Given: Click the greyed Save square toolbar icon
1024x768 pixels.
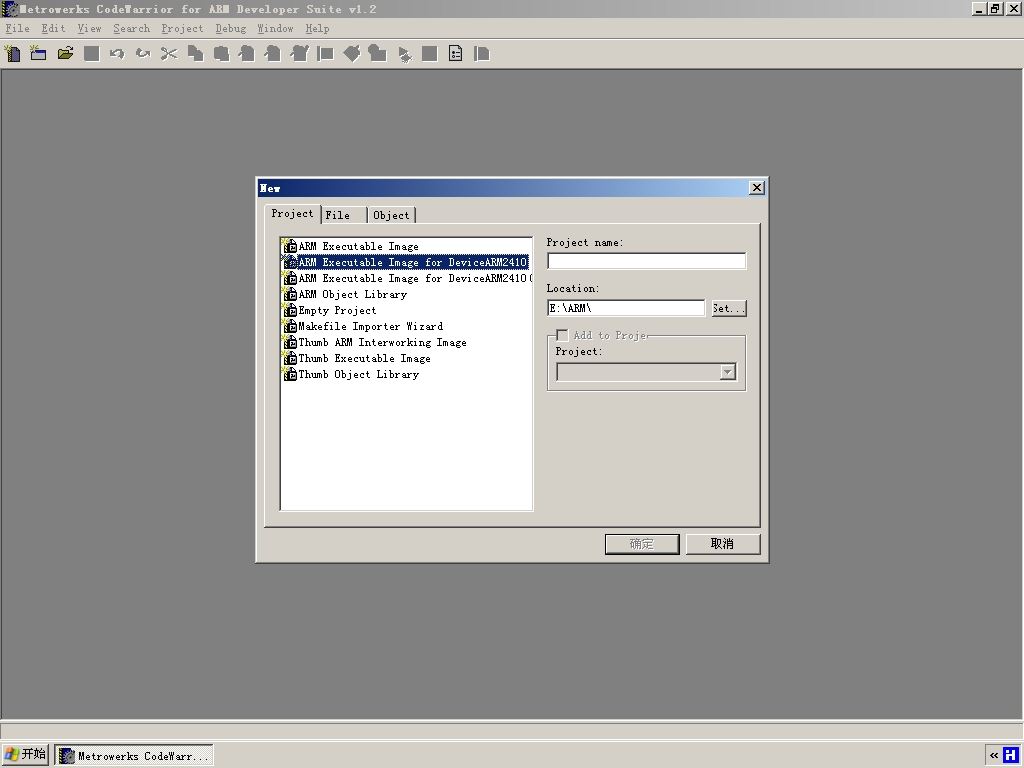Looking at the screenshot, I should click(x=91, y=54).
